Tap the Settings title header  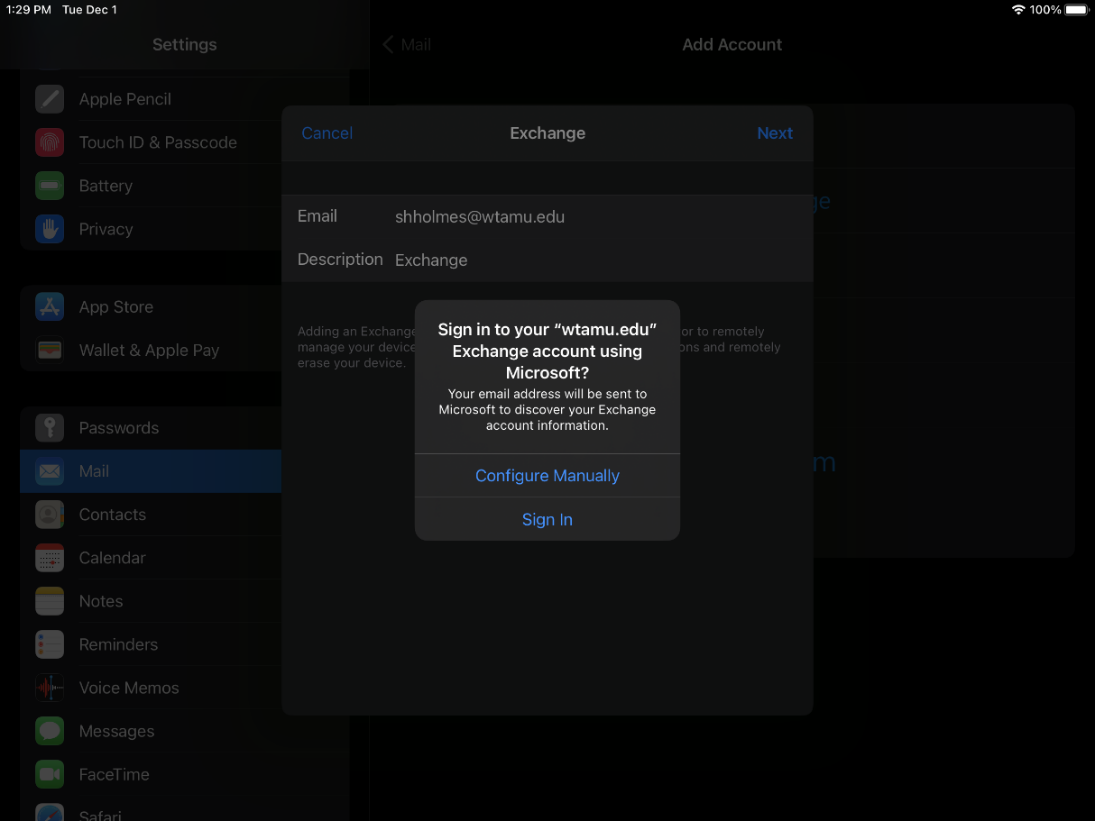[184, 45]
